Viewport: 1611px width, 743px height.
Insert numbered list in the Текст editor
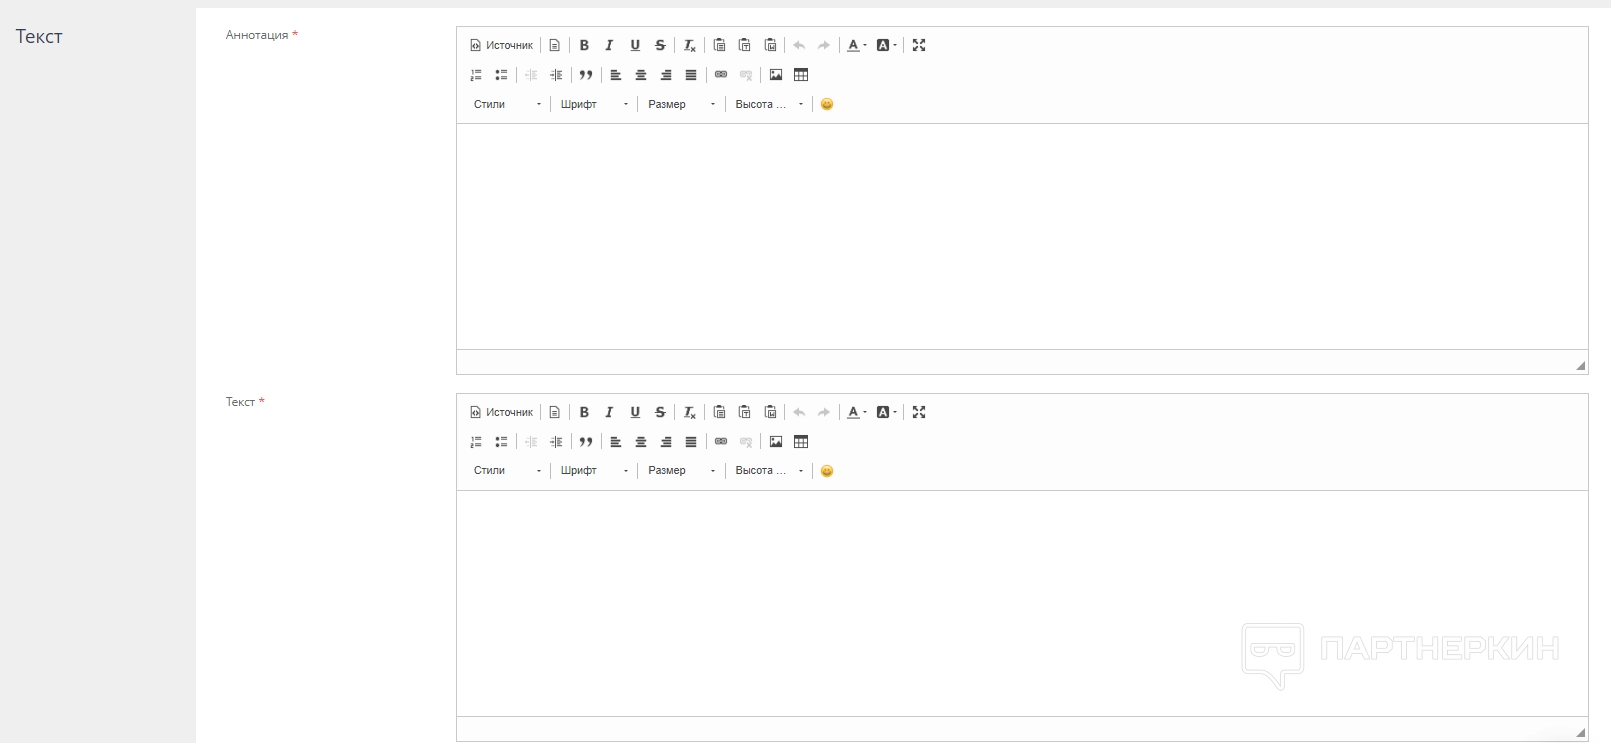coord(476,442)
